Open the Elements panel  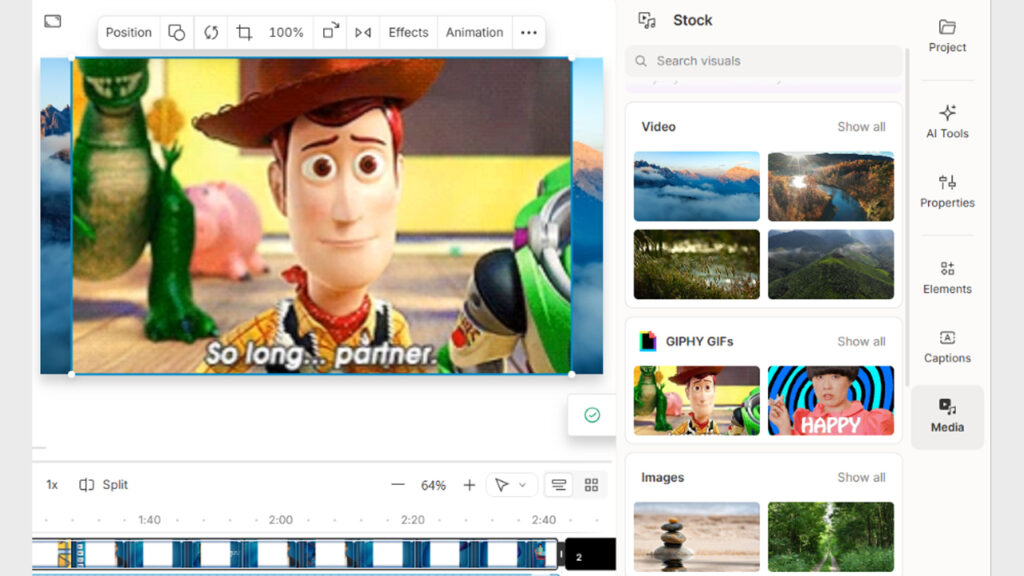coord(947,277)
